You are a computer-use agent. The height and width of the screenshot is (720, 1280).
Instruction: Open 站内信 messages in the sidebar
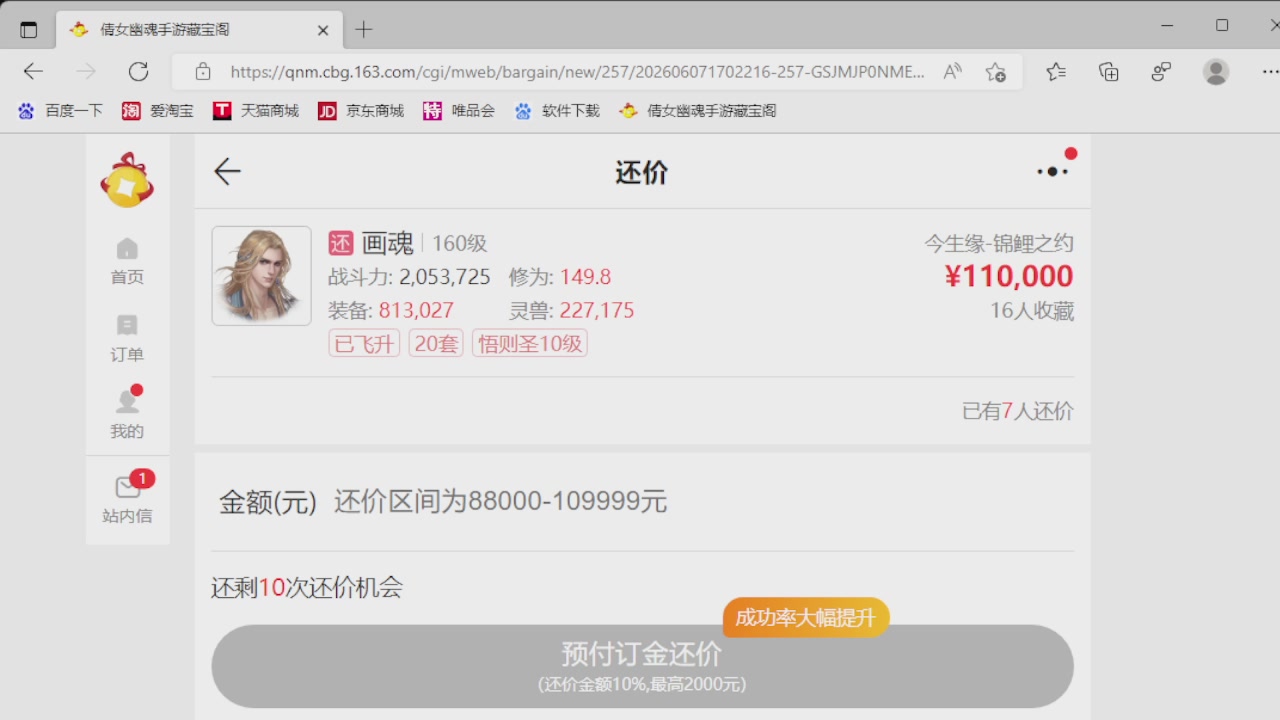127,499
